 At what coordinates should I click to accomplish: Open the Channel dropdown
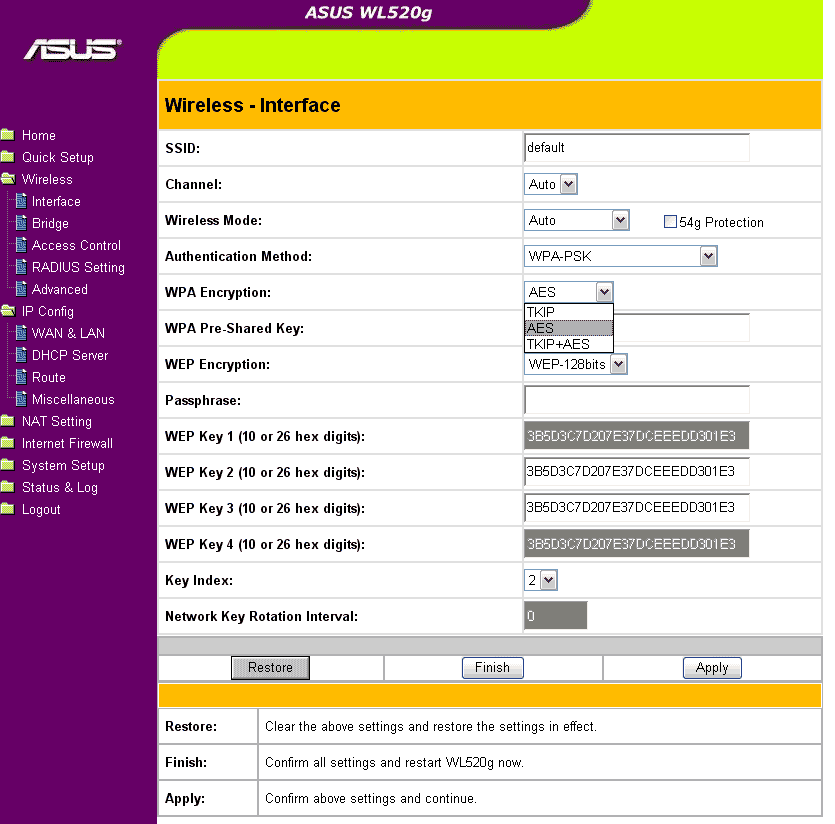click(x=551, y=184)
